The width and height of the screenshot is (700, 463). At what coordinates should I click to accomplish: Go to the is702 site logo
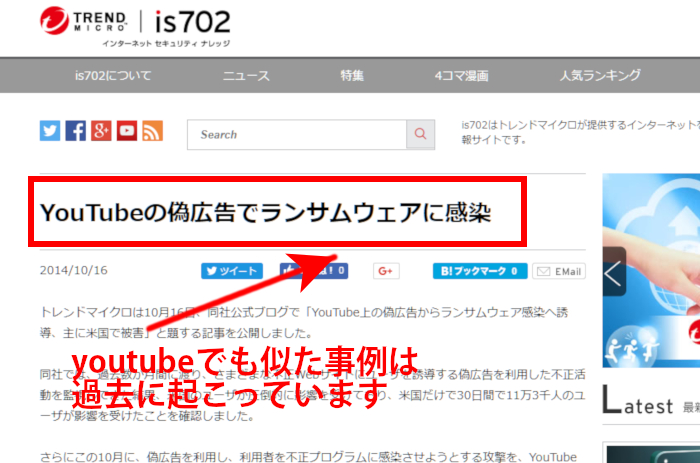coord(192,22)
